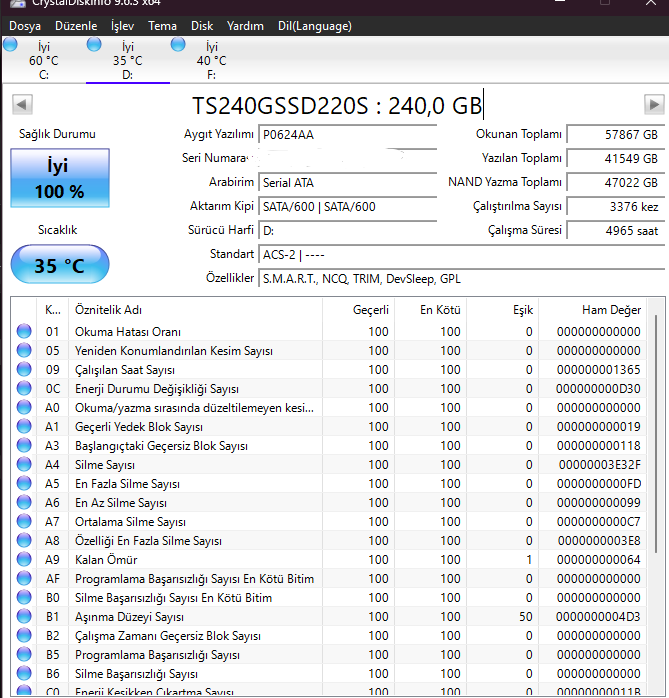
Task: Click the SATA/600 transfer mode field
Action: (x=348, y=207)
